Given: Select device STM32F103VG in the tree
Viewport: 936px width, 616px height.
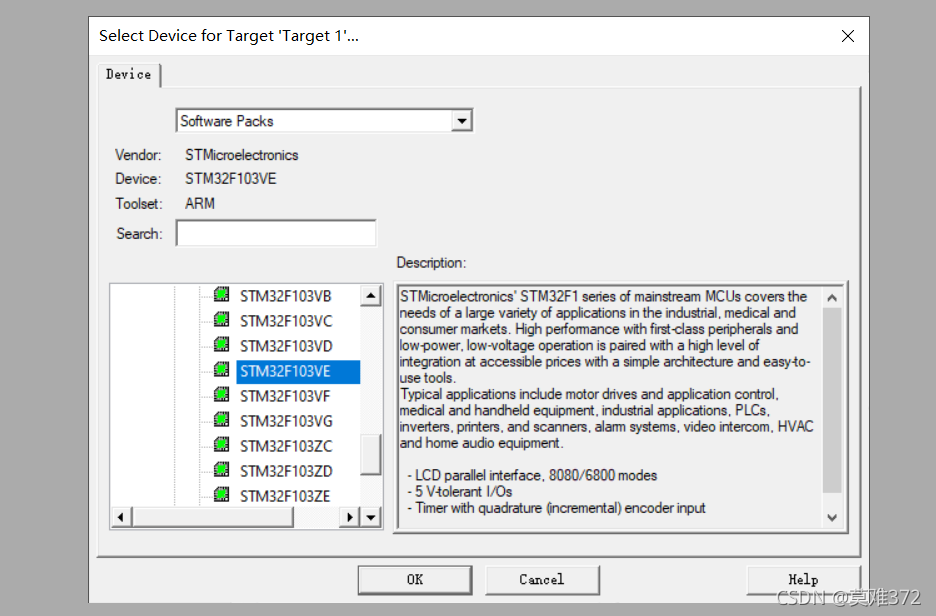Looking at the screenshot, I should coord(286,421).
